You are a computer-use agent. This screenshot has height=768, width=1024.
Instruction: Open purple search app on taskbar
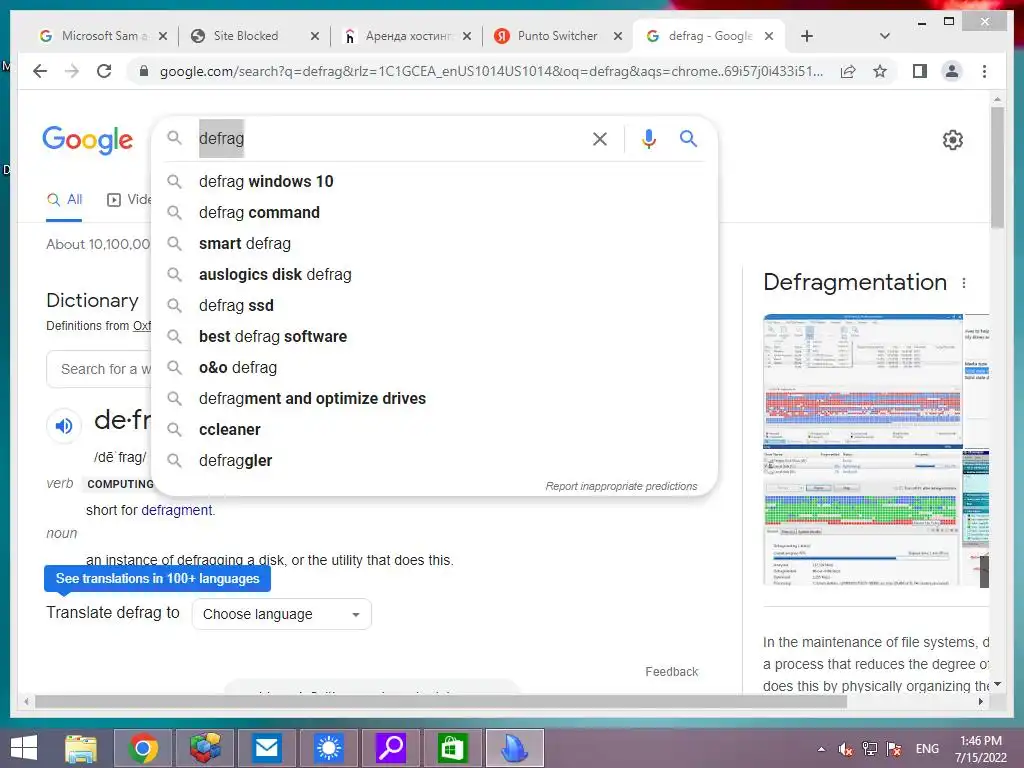pos(391,748)
